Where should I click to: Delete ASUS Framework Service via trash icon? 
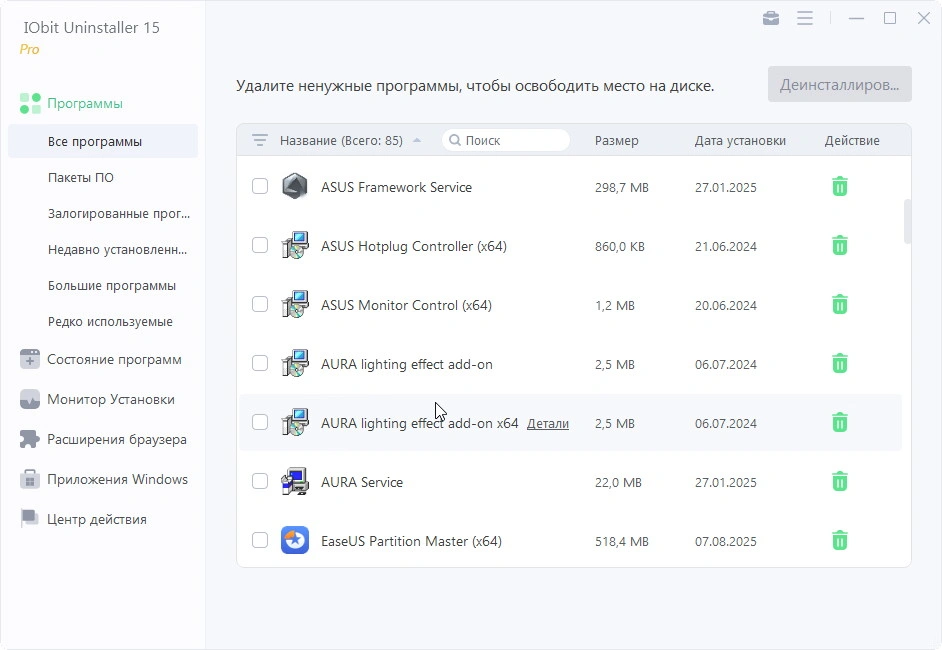[x=840, y=187]
